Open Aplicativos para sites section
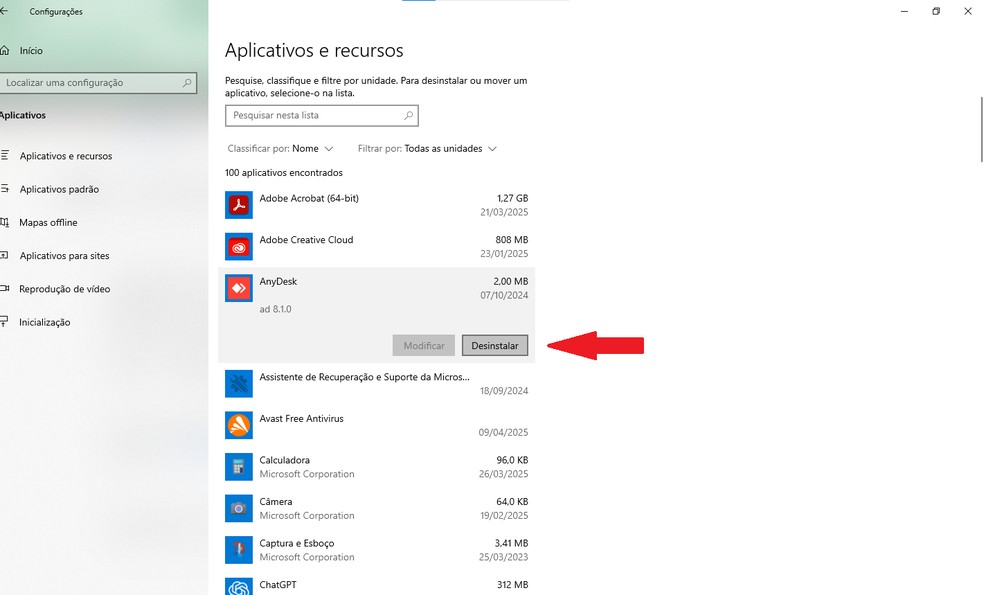984x595 pixels. coord(64,255)
